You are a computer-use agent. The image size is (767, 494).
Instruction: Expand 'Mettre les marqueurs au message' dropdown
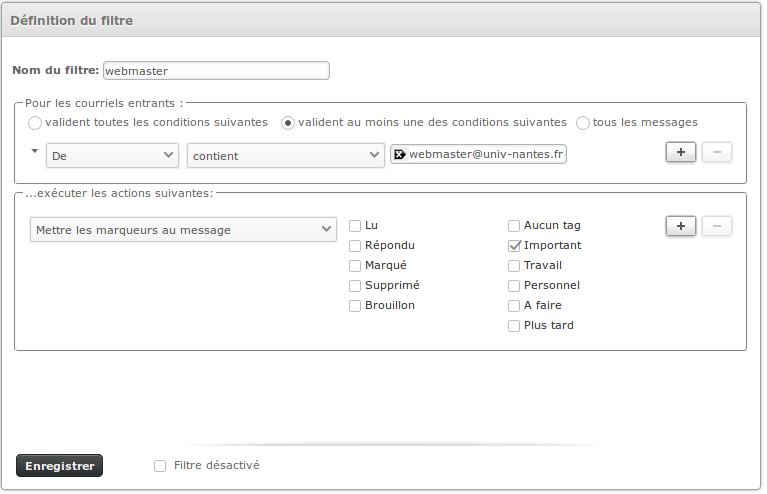coord(183,230)
